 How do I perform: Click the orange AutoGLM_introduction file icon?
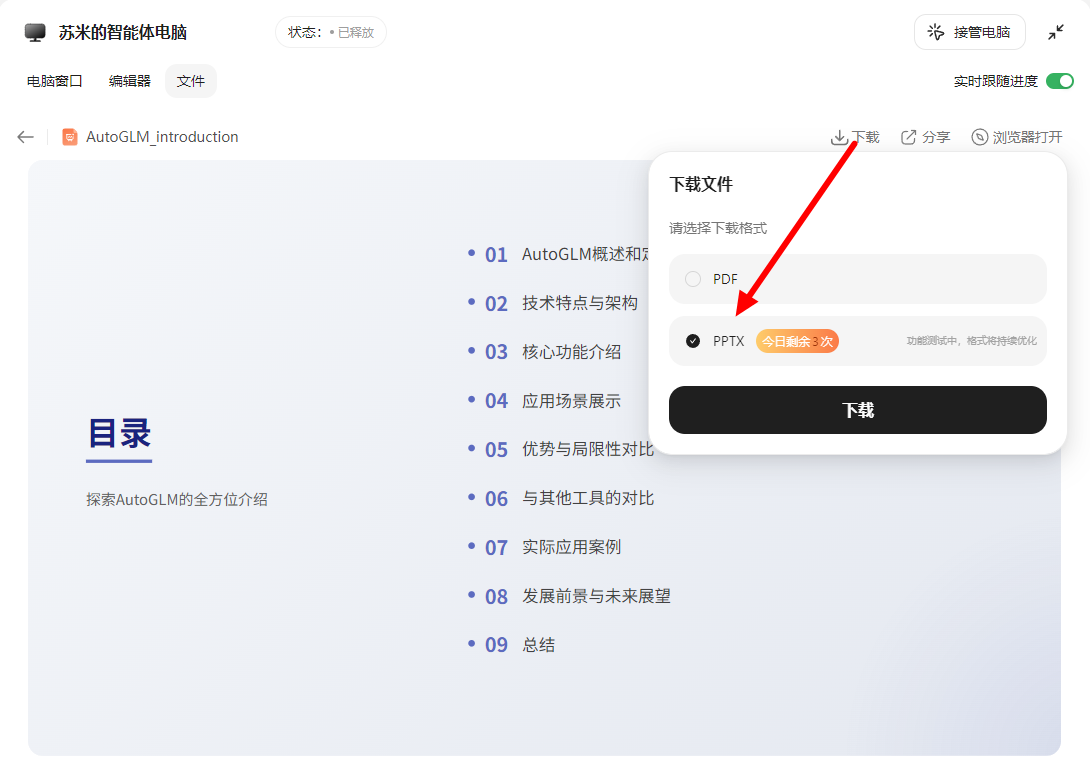pos(70,137)
